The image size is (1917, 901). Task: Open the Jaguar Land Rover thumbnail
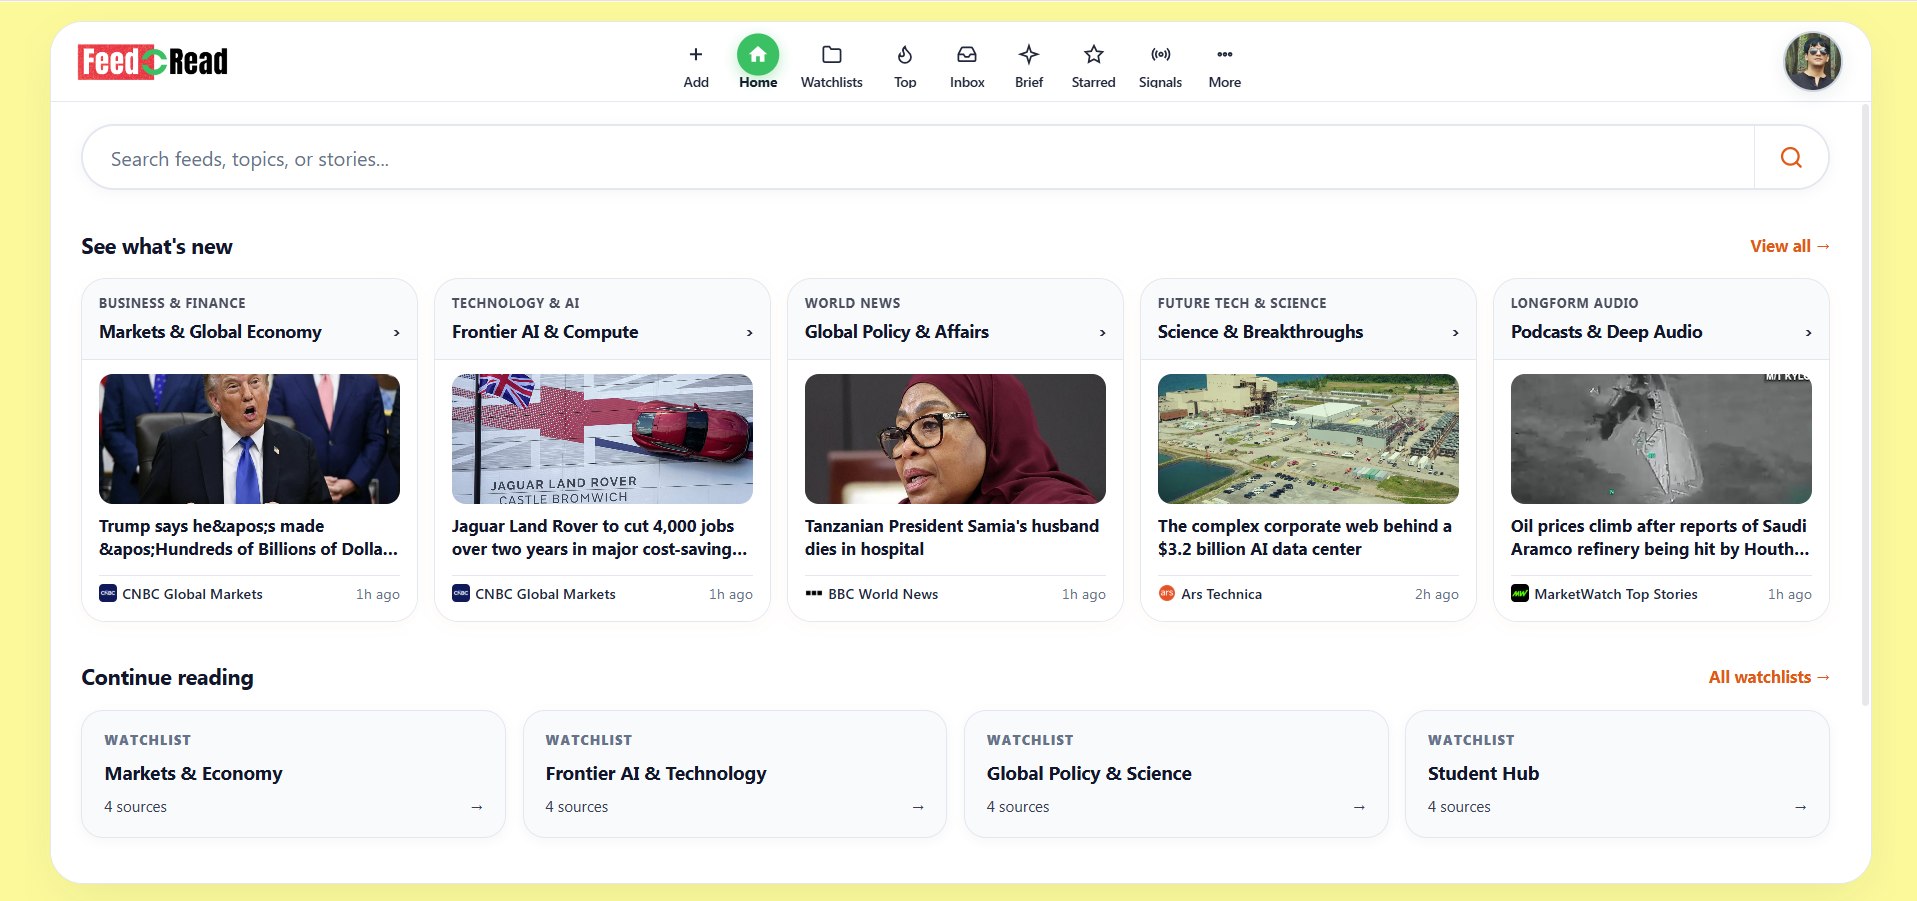(x=602, y=439)
